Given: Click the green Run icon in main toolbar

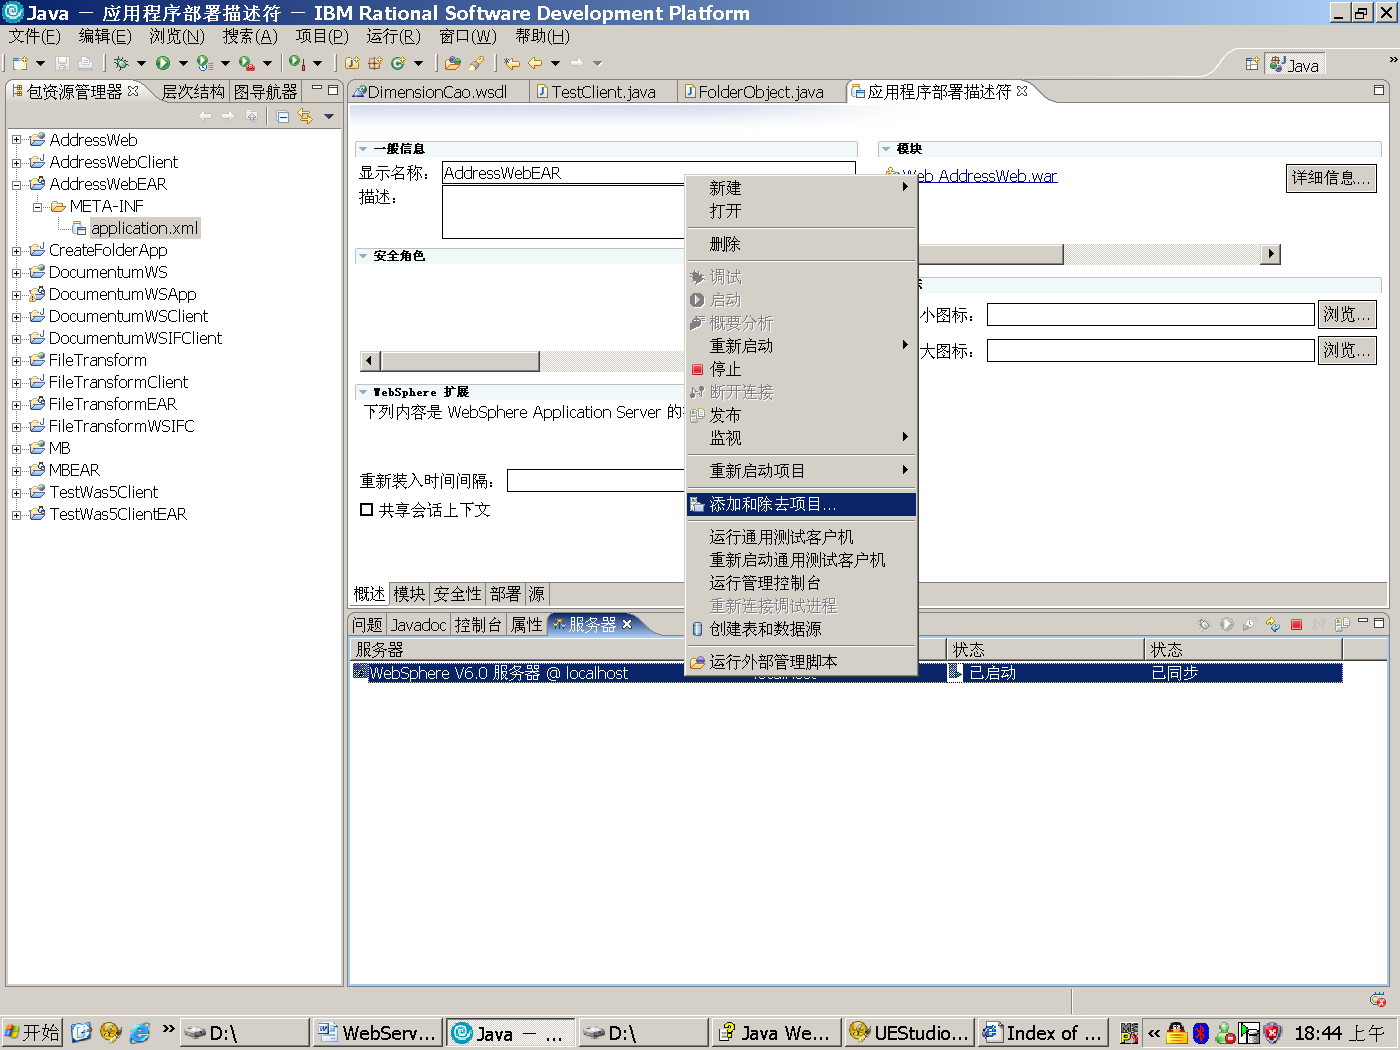Looking at the screenshot, I should (163, 63).
